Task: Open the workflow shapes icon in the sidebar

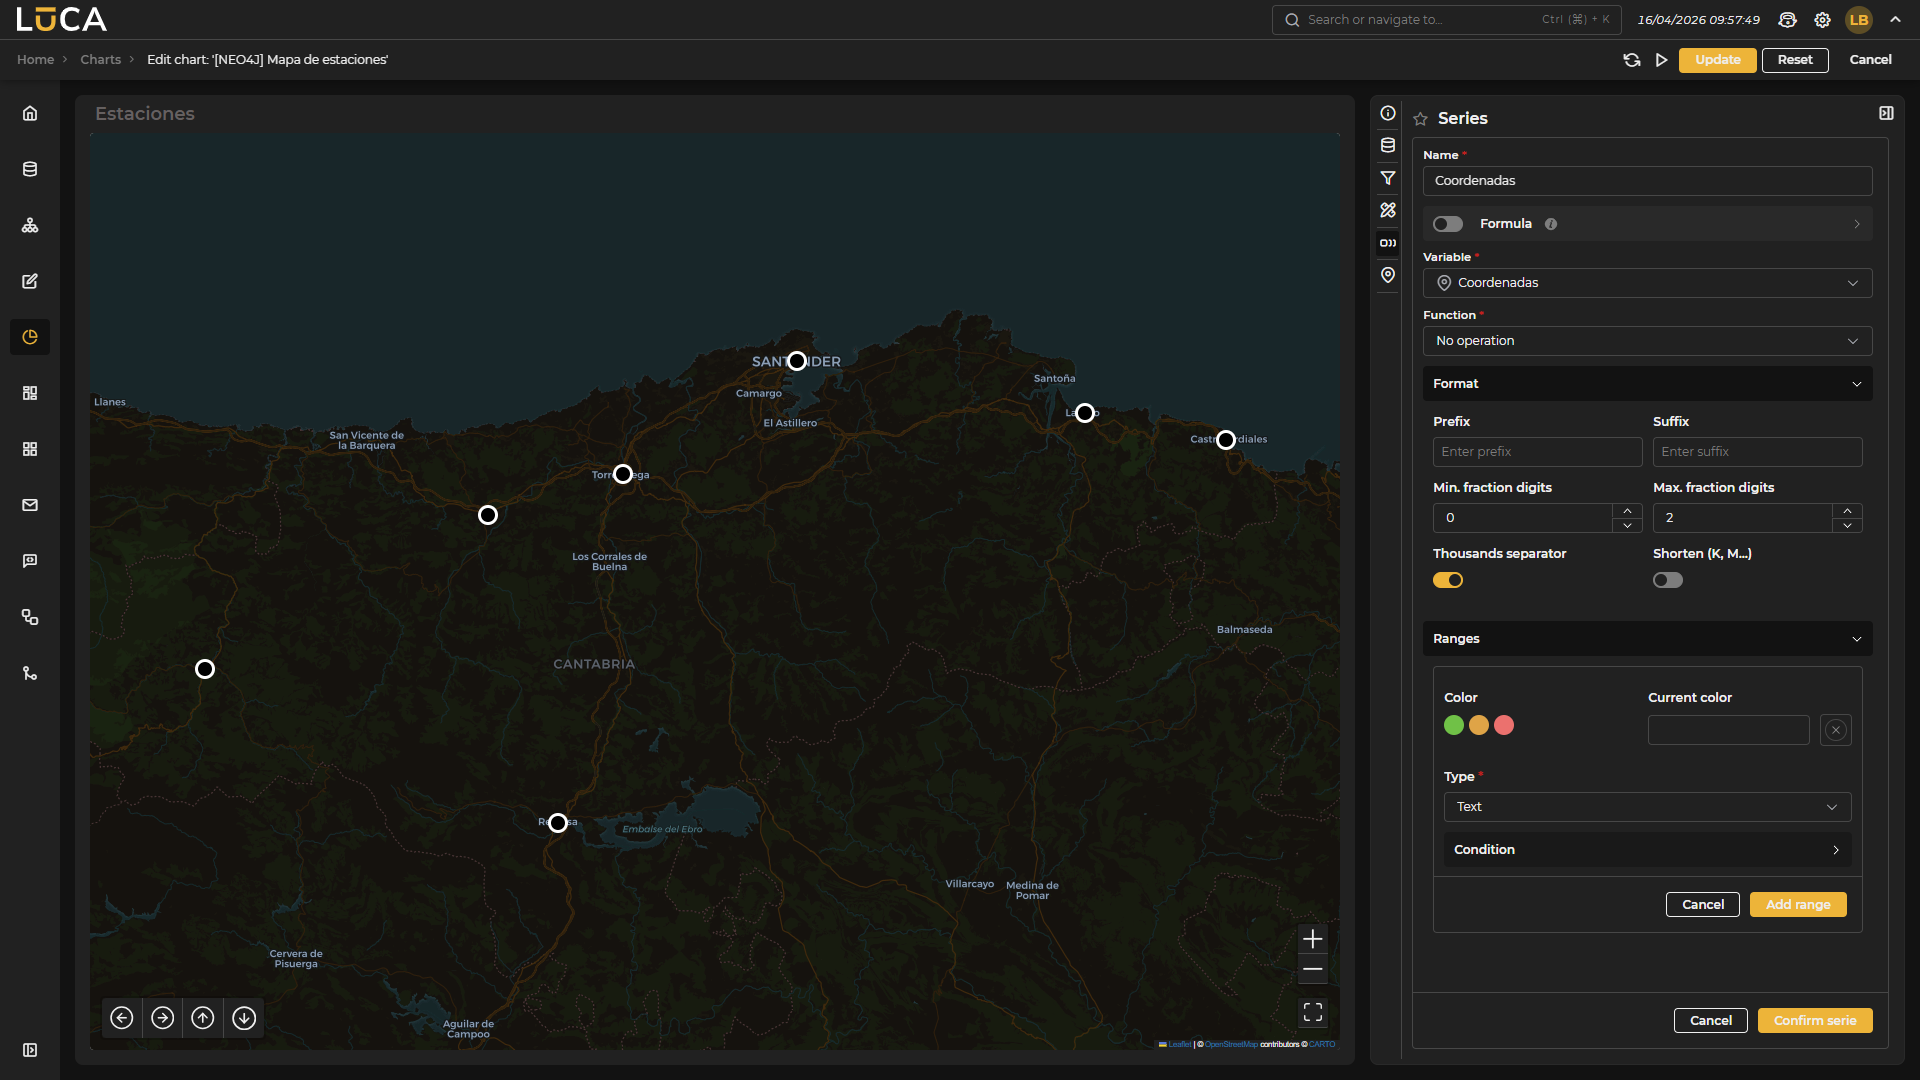Action: tap(30, 617)
